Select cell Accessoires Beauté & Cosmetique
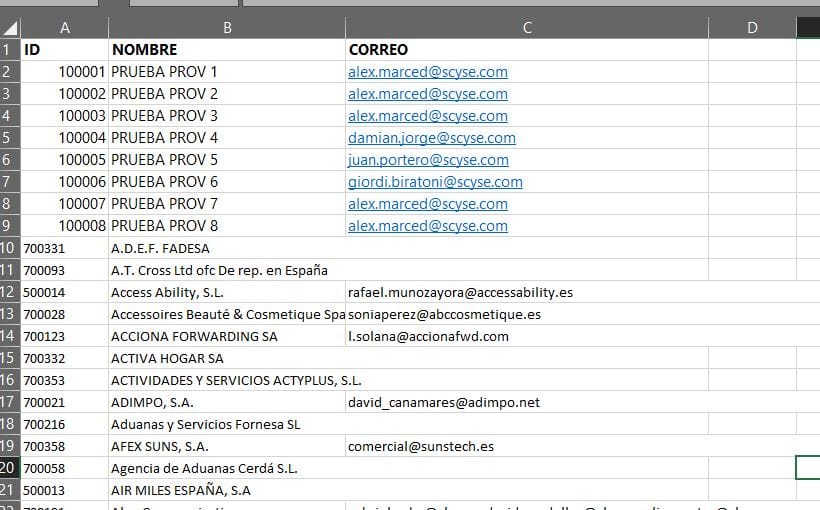 [x=227, y=314]
